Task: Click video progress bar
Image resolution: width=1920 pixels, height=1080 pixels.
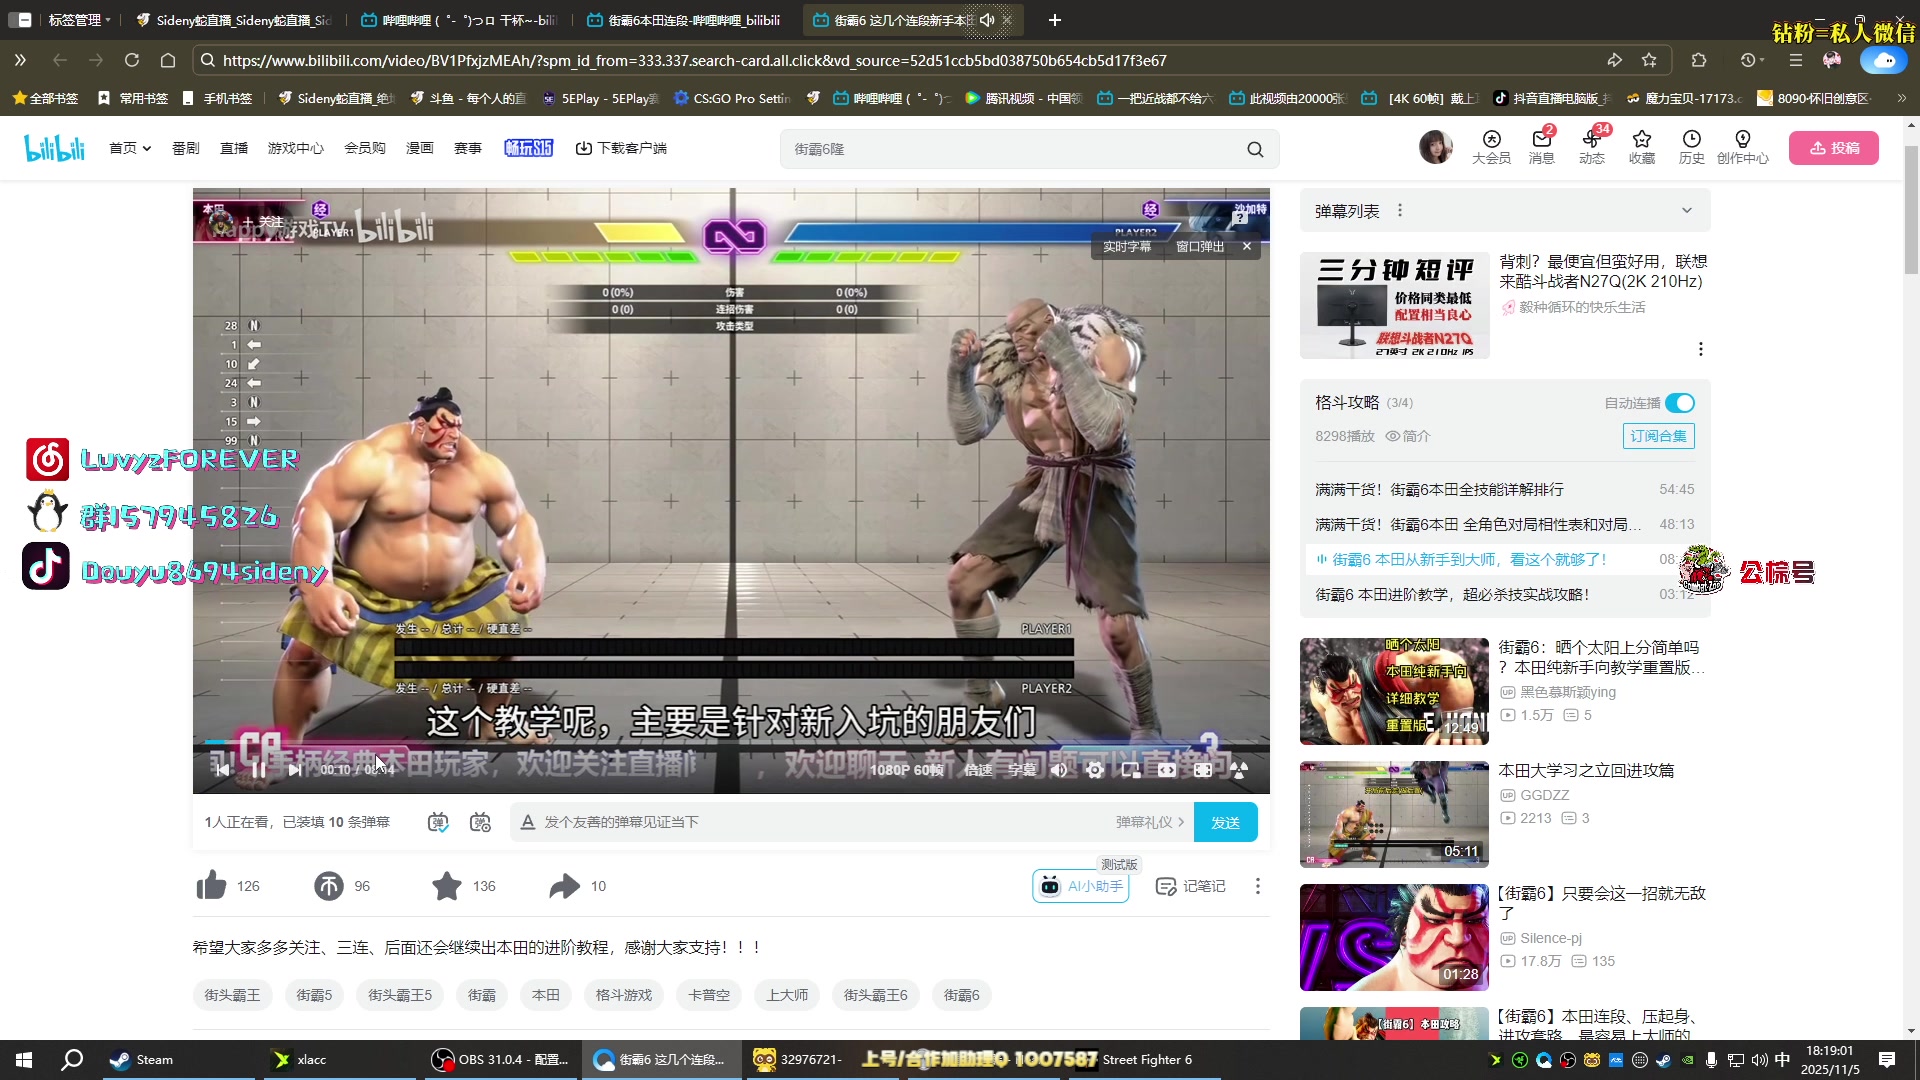Action: coord(730,742)
